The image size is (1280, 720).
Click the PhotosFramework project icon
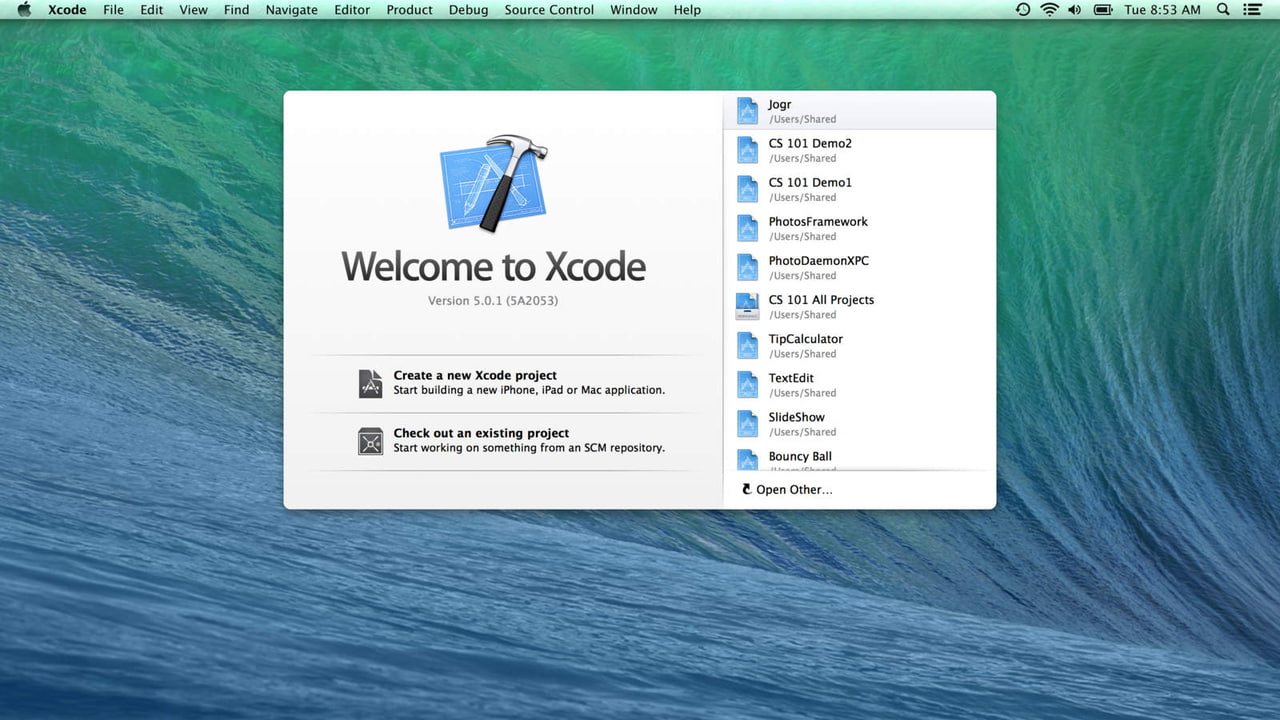748,228
